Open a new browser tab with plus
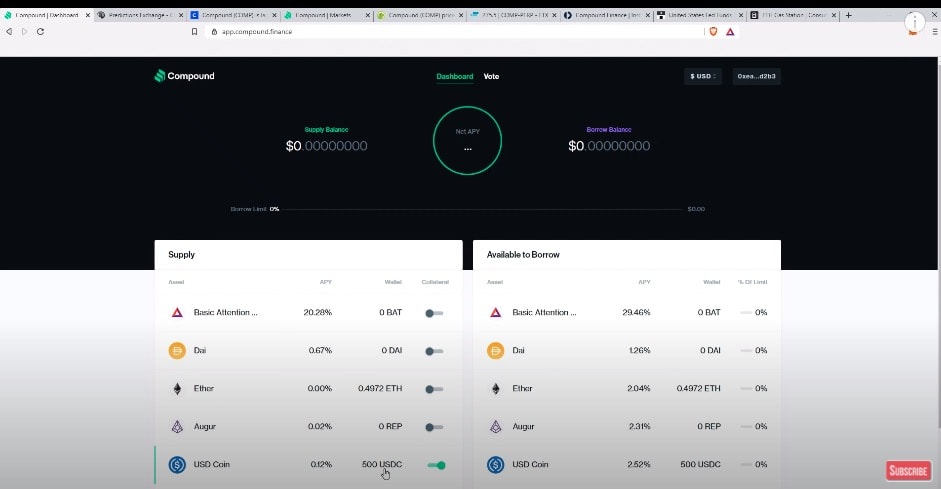Image resolution: width=941 pixels, height=489 pixels. 849,15
